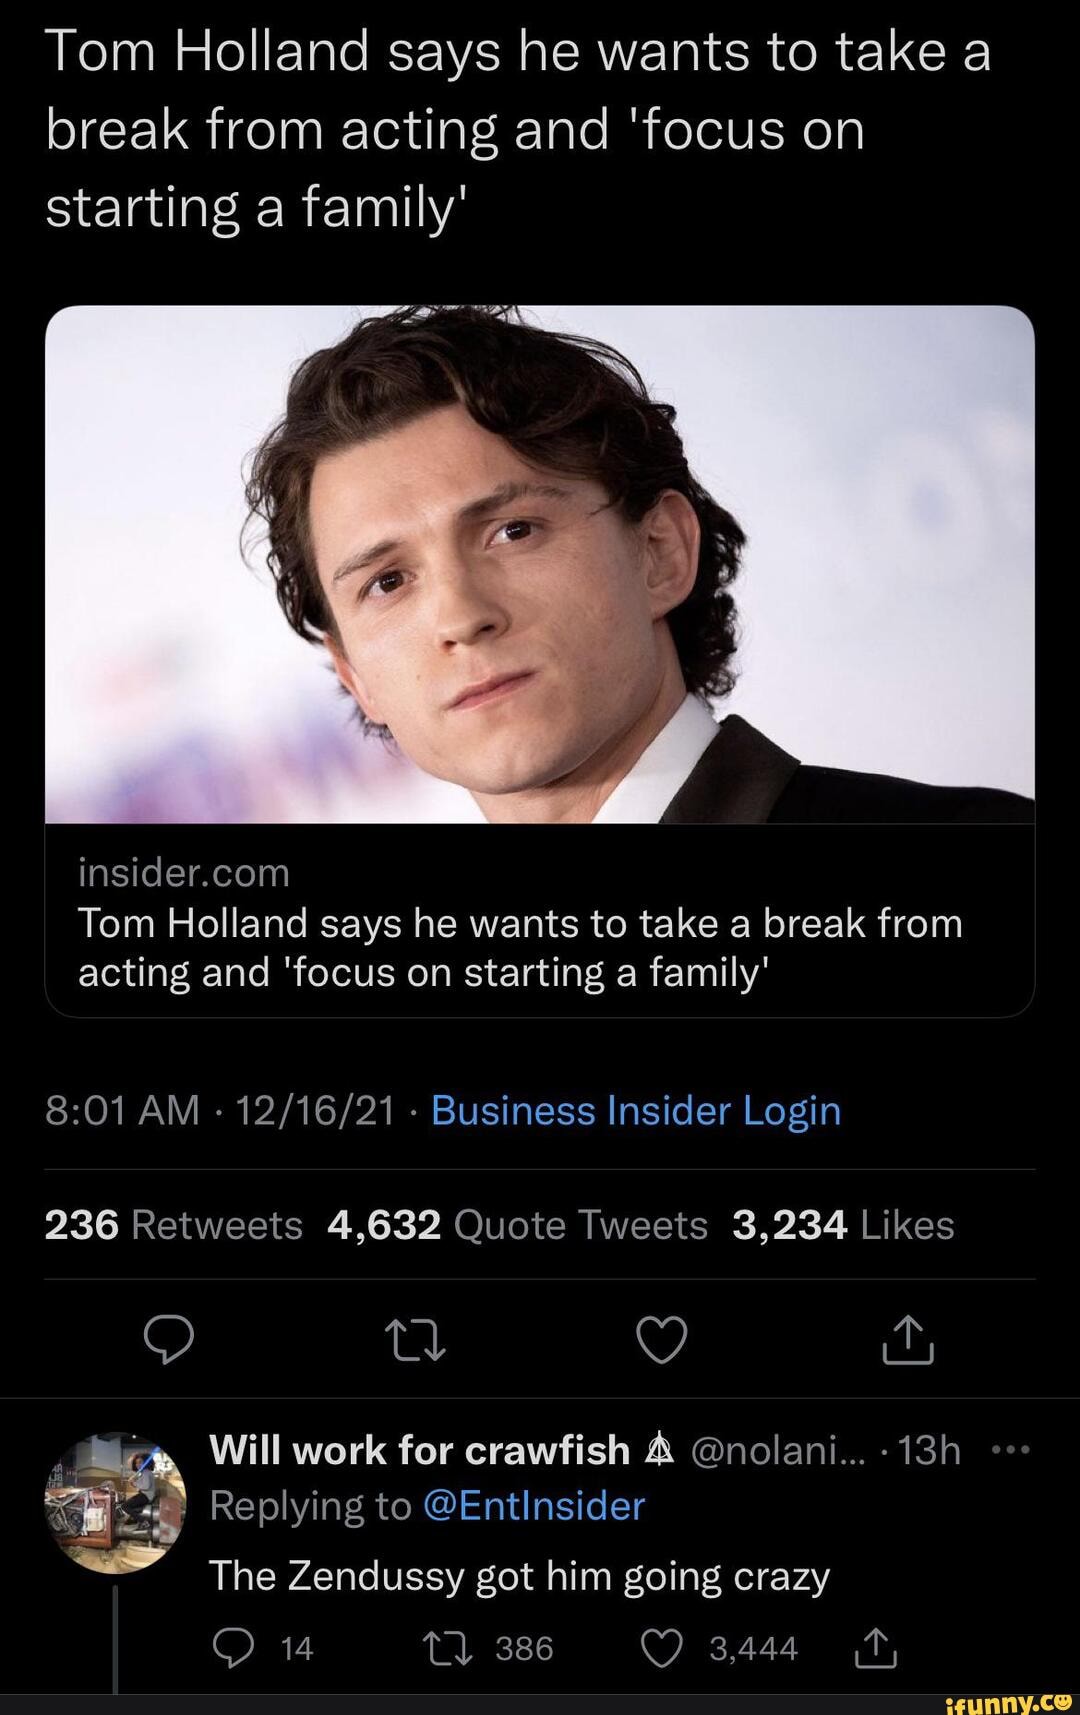
Task: Tap the retweet icon under main tweet
Action: [415, 1340]
